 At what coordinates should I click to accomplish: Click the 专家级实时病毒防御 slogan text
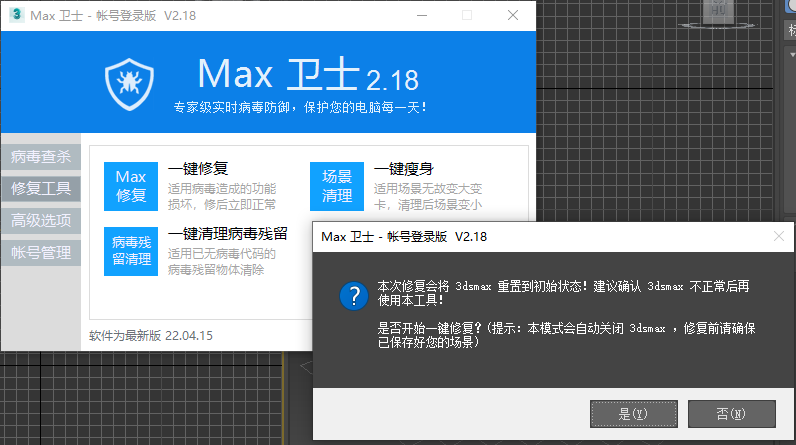pyautogui.click(x=301, y=108)
